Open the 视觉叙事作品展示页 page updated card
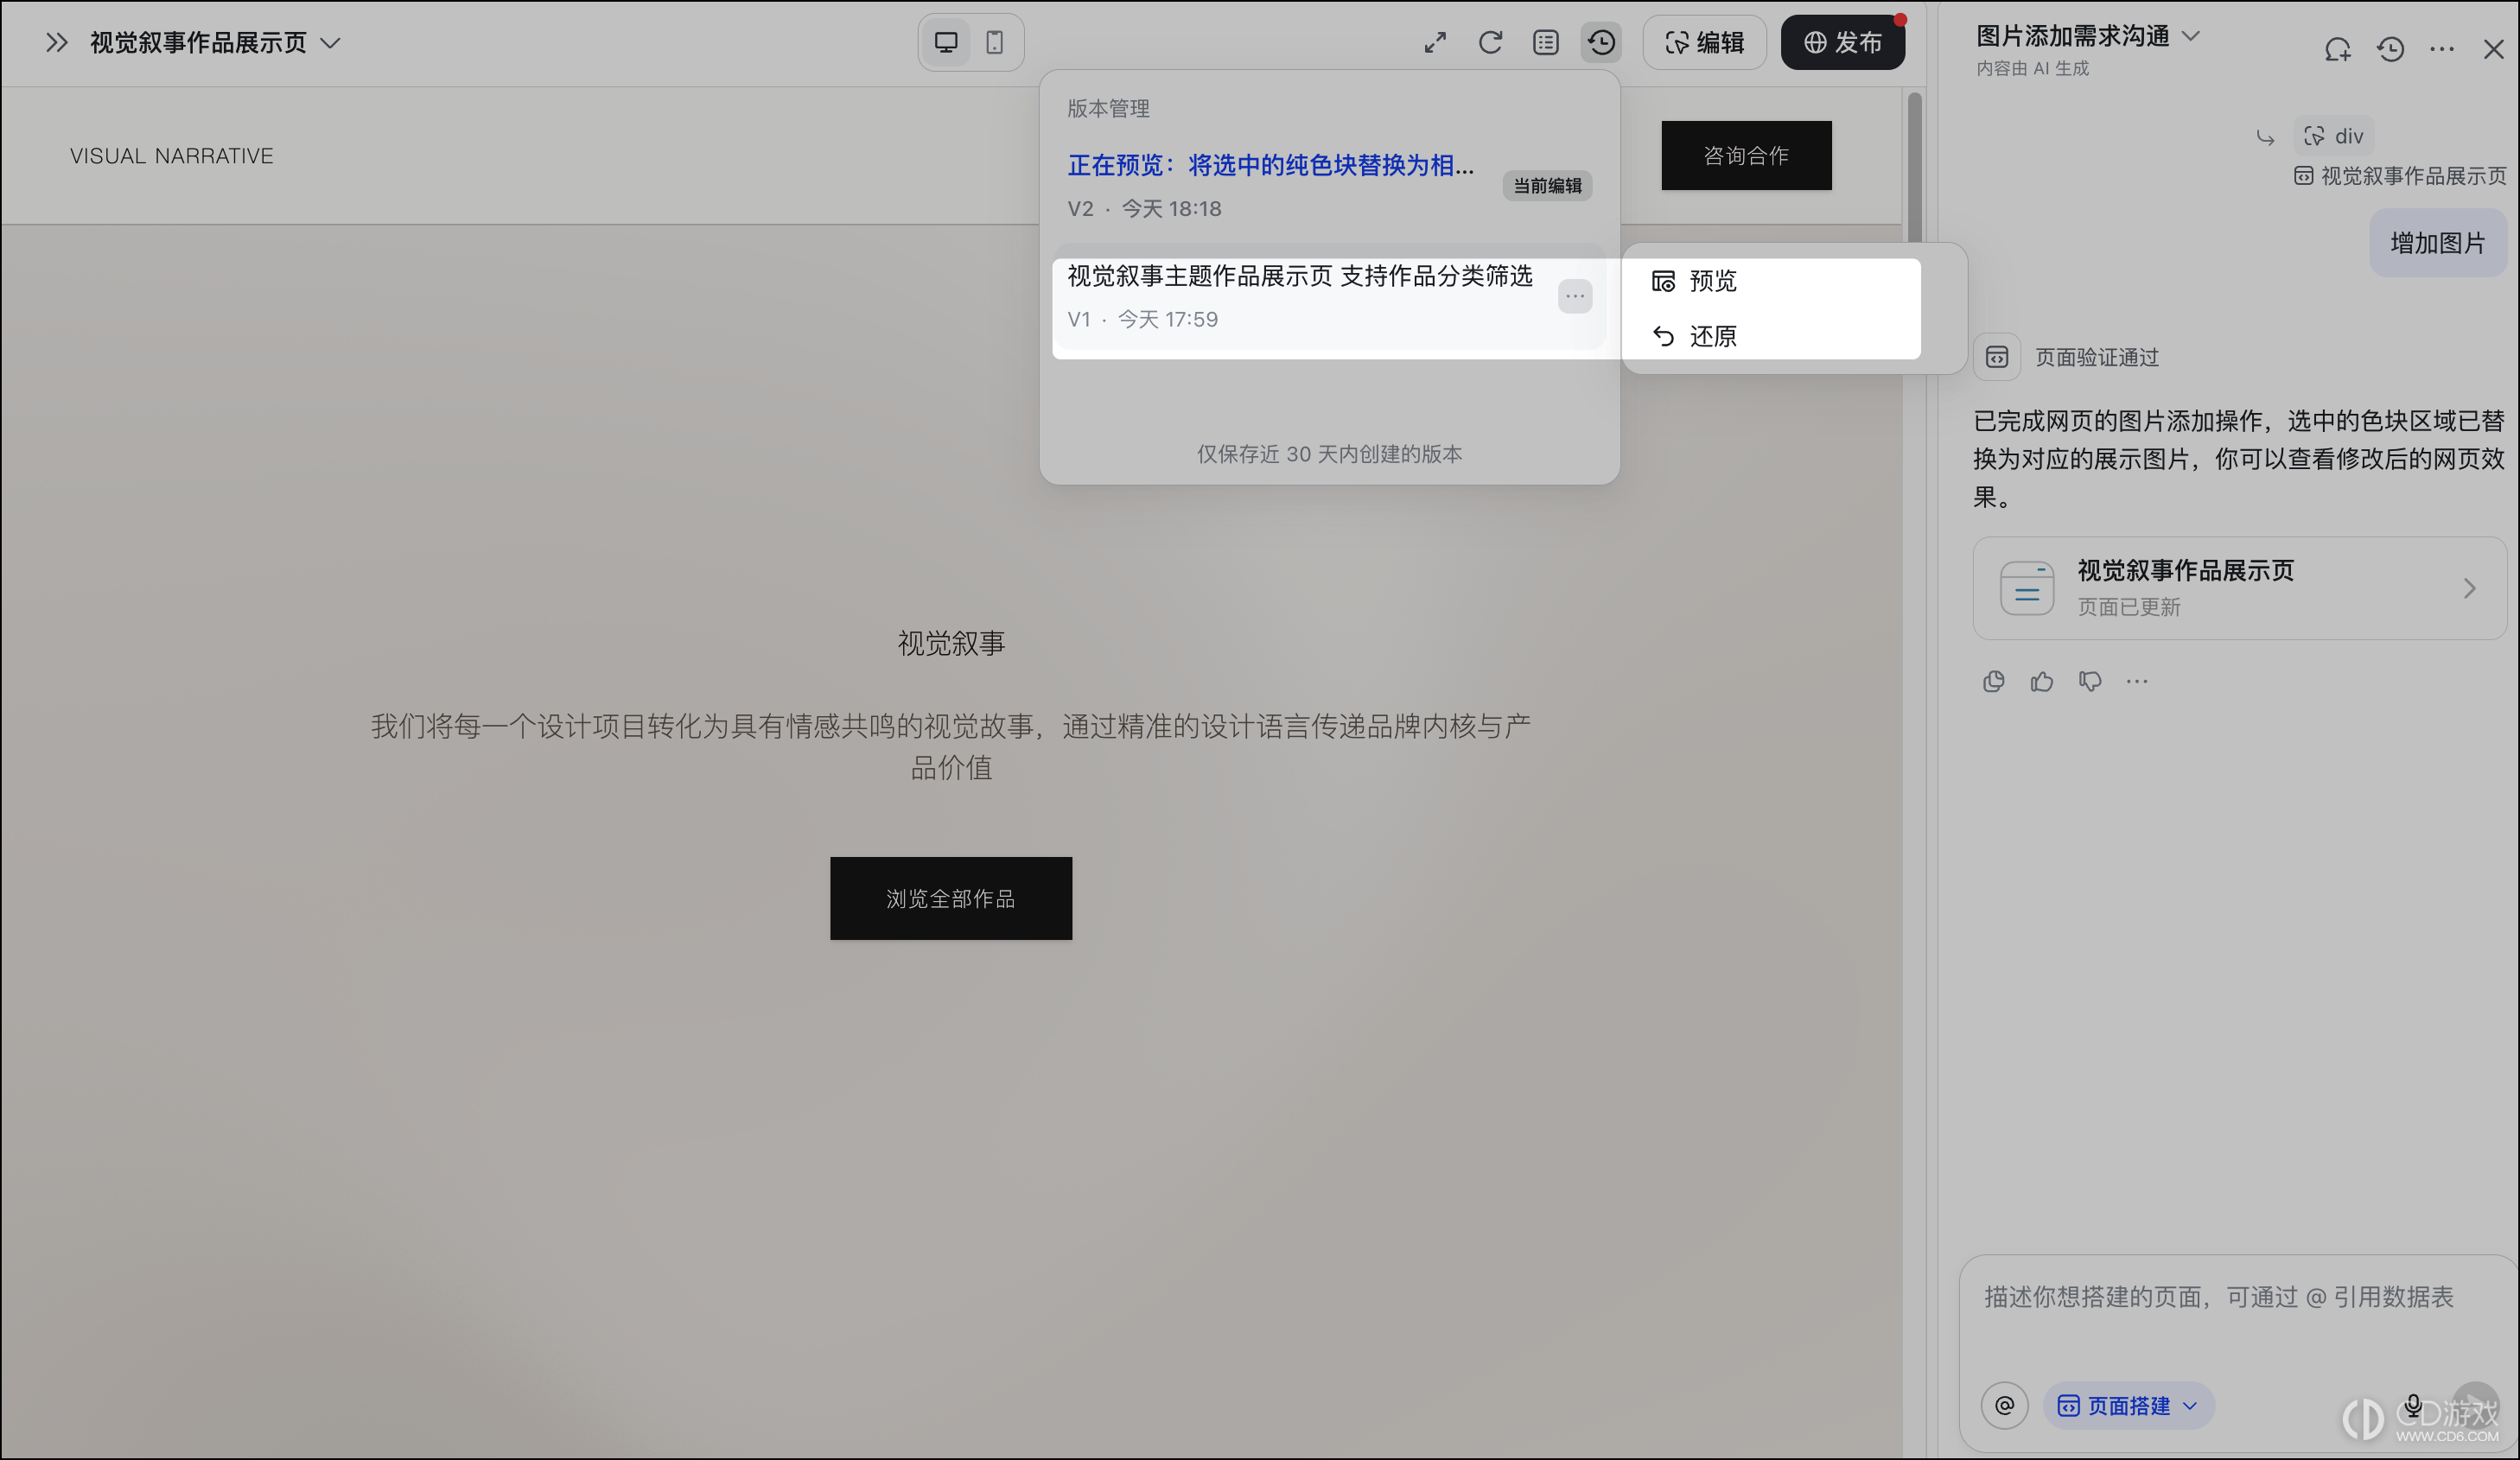The height and width of the screenshot is (1460, 2520). [2239, 588]
